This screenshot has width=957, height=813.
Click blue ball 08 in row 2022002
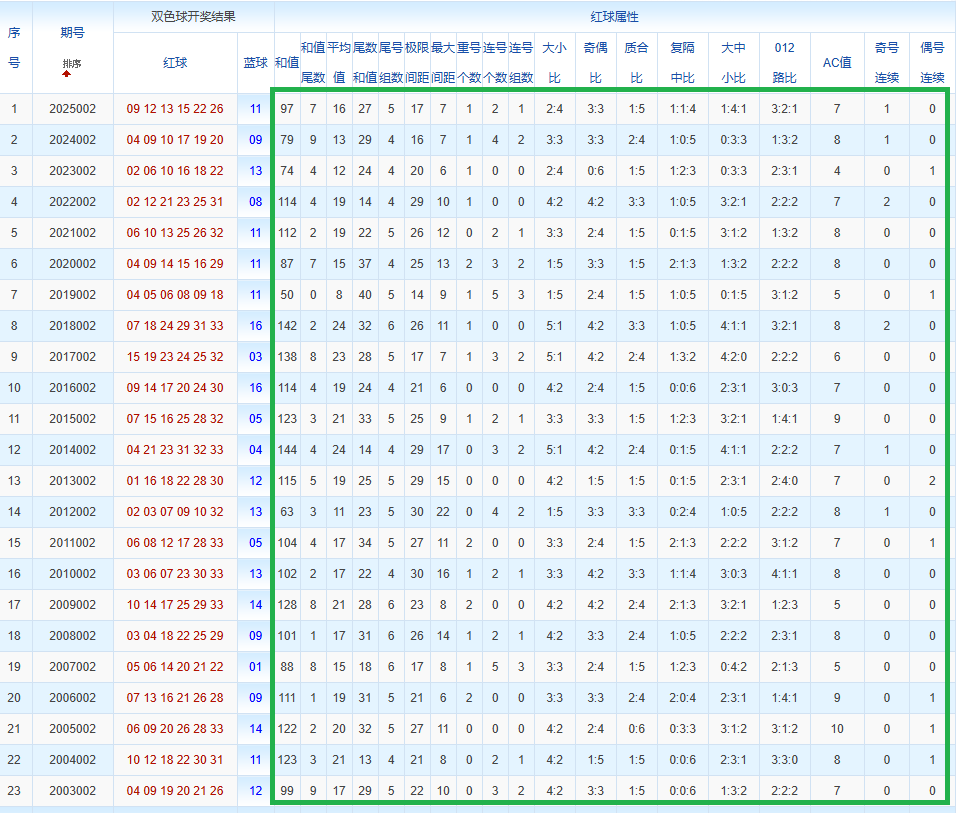pyautogui.click(x=256, y=202)
